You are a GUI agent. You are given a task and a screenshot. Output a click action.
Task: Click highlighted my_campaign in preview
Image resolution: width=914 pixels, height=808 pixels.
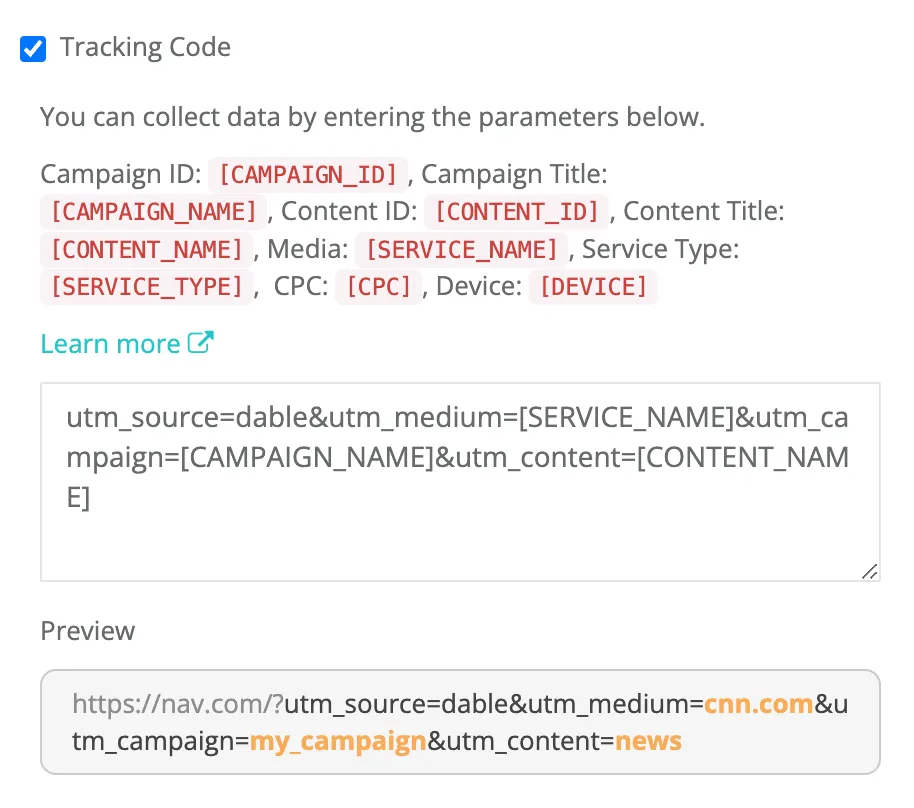[x=338, y=742]
